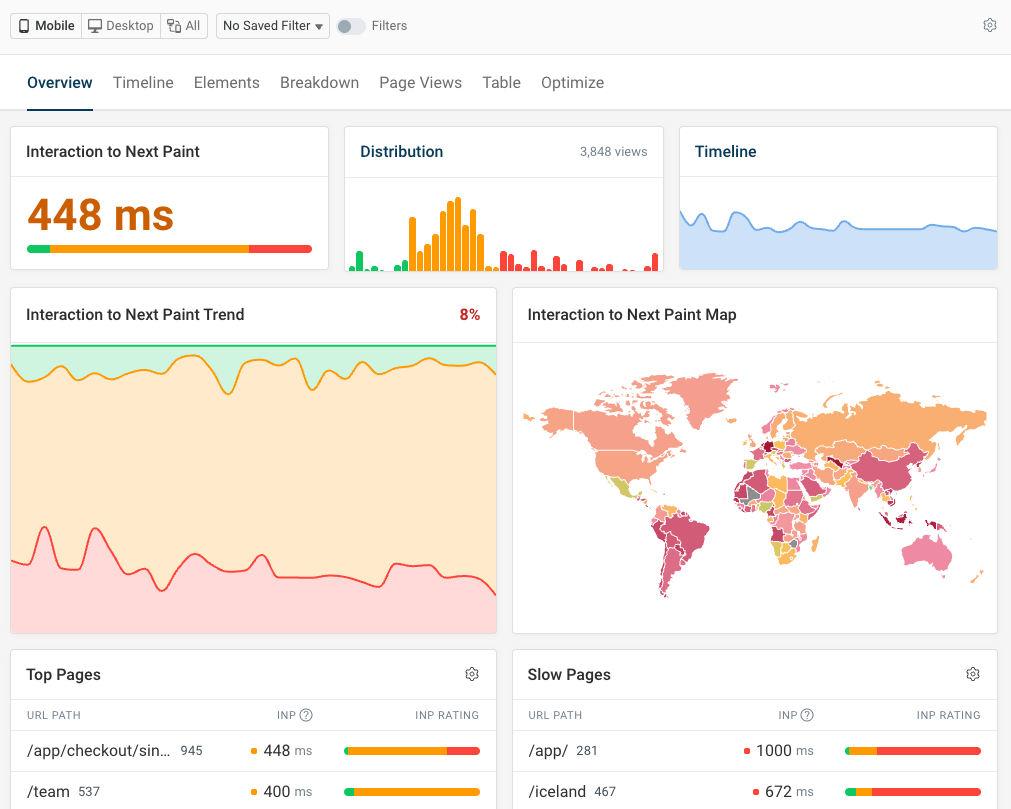
Task: Click the Top Pages settings gear
Action: point(472,675)
